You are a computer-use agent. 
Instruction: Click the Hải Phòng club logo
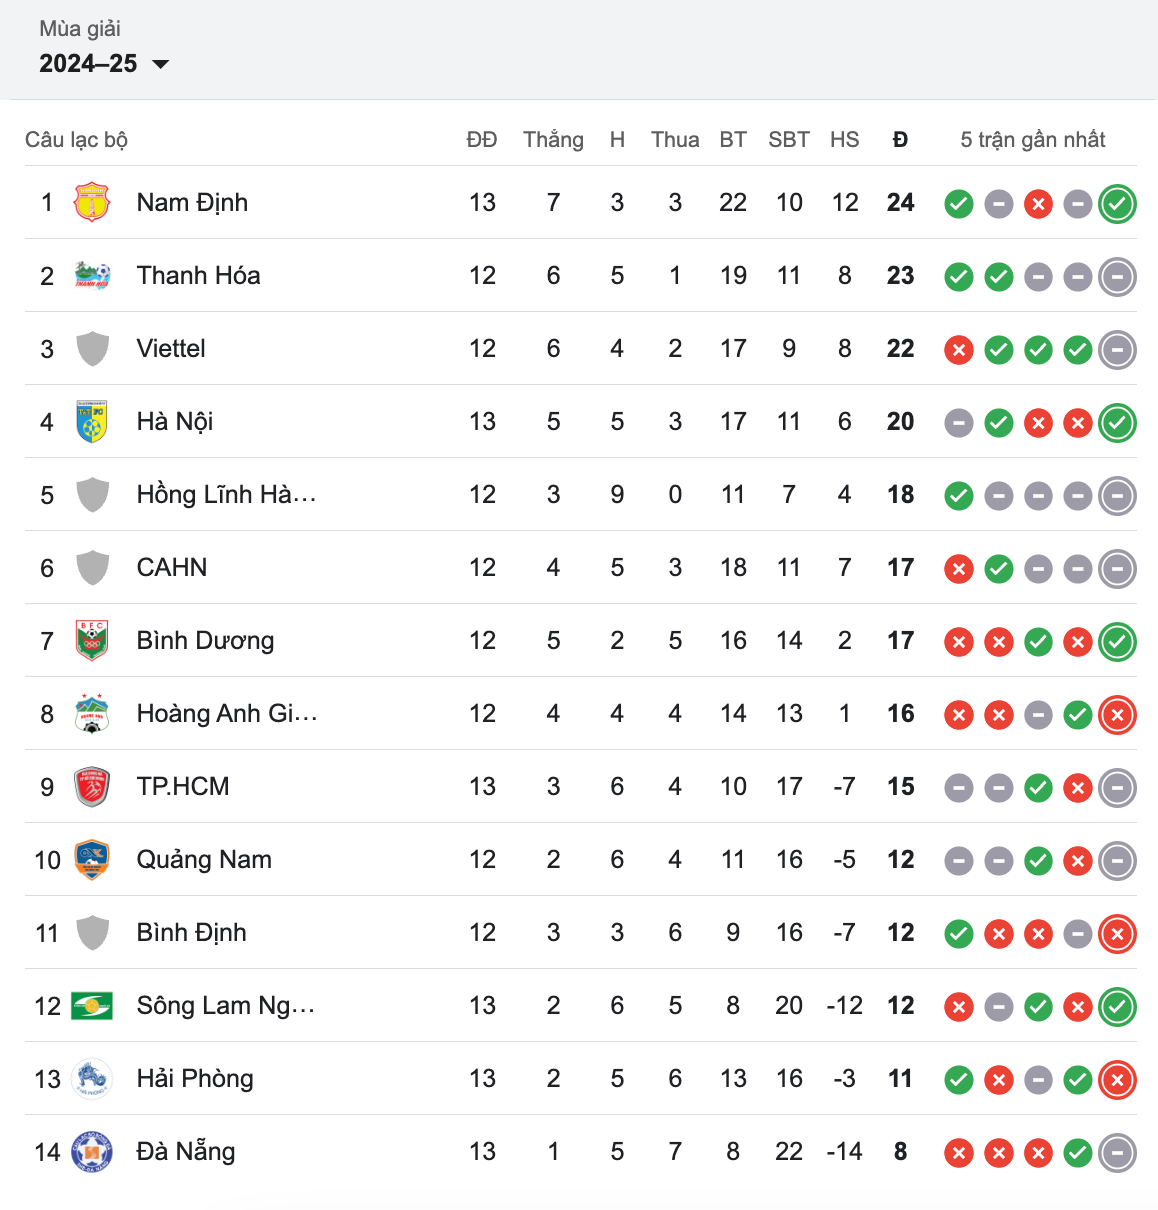tap(92, 1079)
